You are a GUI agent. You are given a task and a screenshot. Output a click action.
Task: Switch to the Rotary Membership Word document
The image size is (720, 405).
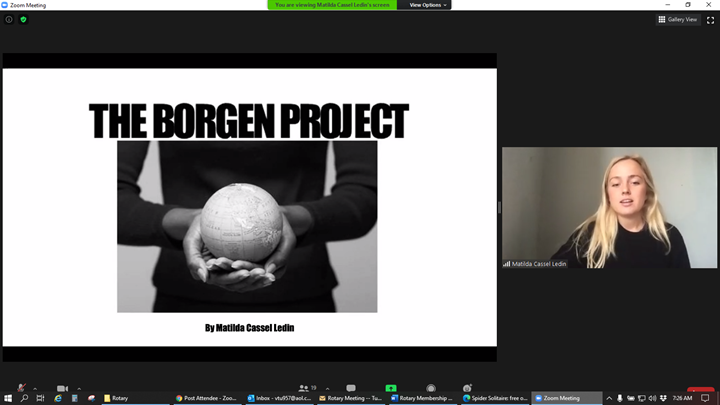coord(422,398)
